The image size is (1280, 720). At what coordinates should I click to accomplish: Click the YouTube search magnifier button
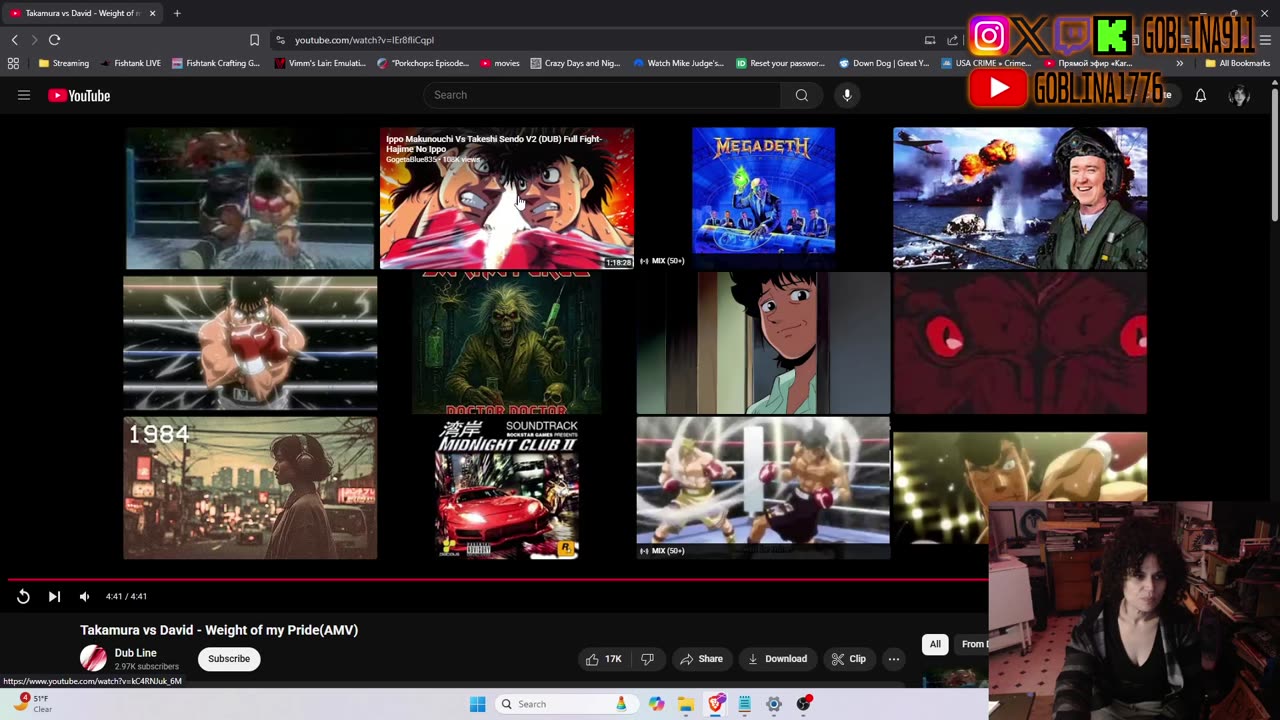tap(802, 95)
